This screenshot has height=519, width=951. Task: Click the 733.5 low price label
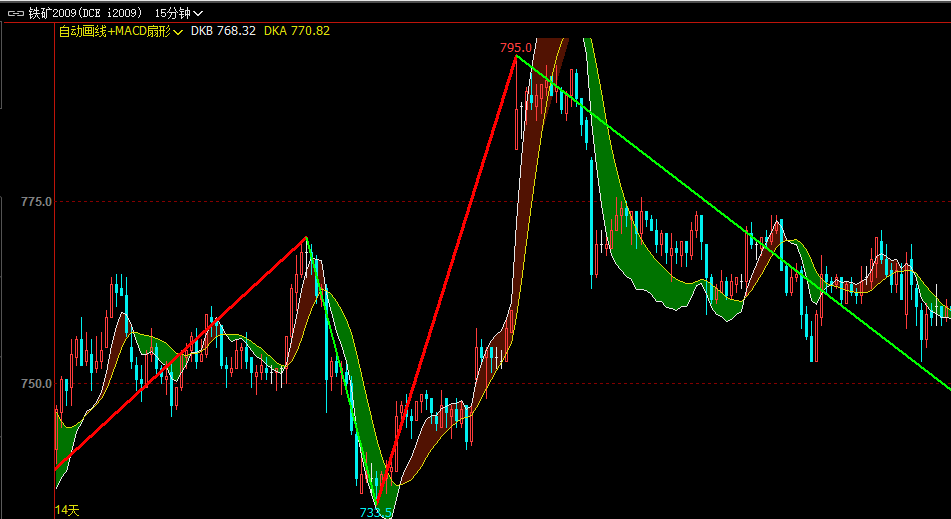(376, 513)
